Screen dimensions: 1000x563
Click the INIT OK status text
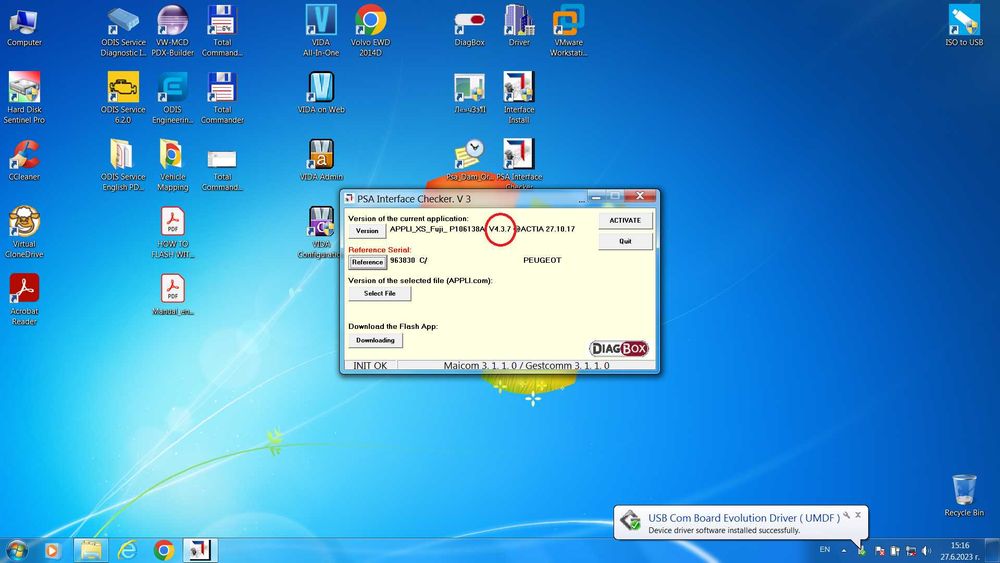(x=371, y=365)
